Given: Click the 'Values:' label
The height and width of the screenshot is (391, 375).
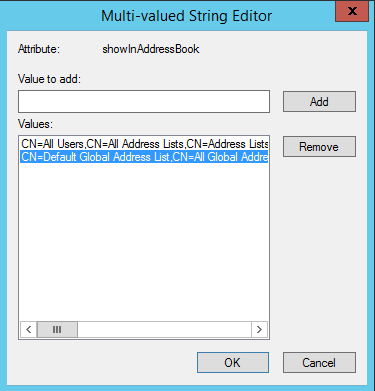Looking at the screenshot, I should coord(35,124).
